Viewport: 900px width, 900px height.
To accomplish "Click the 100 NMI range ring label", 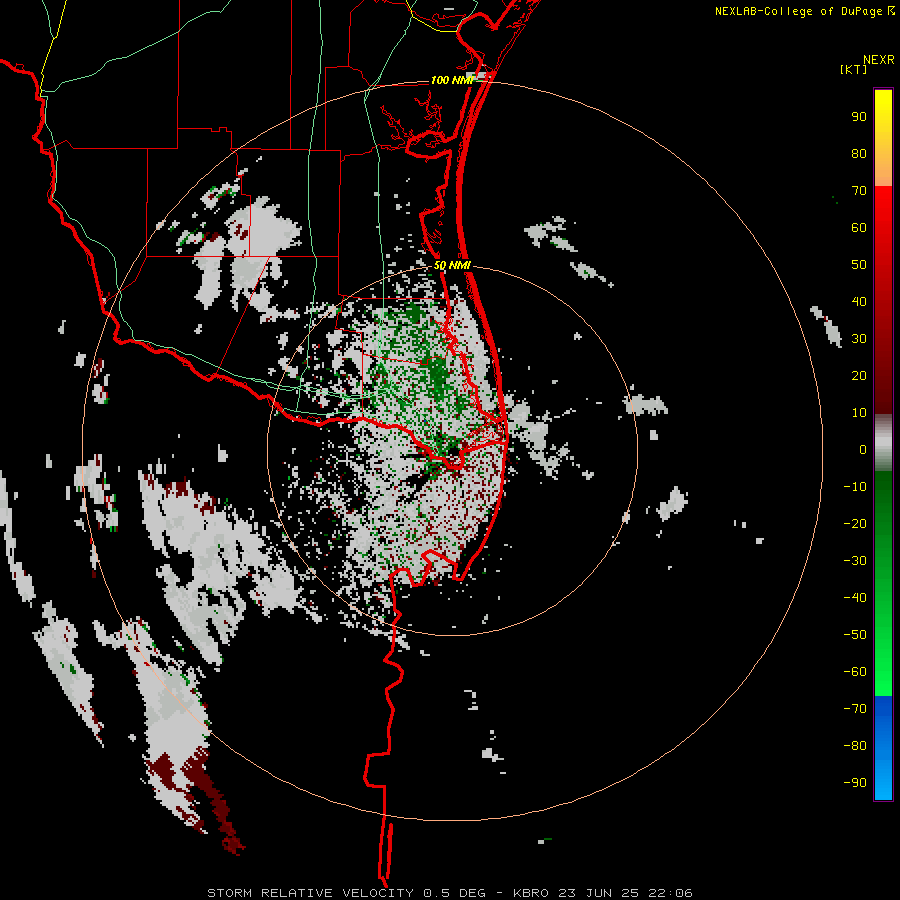I will click(x=452, y=80).
